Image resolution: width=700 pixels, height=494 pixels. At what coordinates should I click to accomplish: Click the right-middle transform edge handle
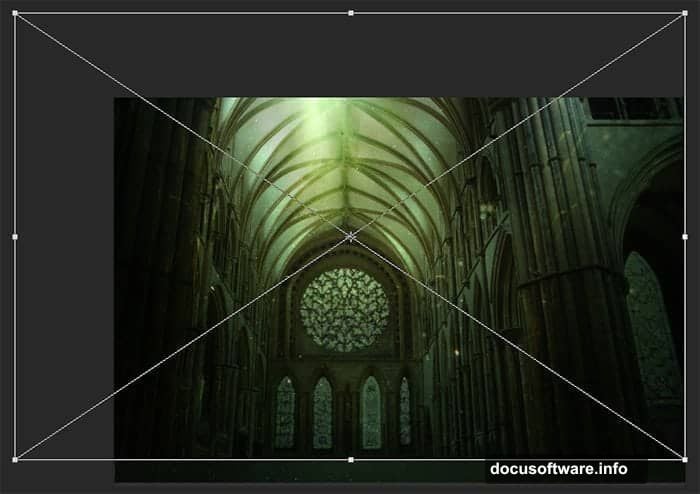tap(685, 237)
